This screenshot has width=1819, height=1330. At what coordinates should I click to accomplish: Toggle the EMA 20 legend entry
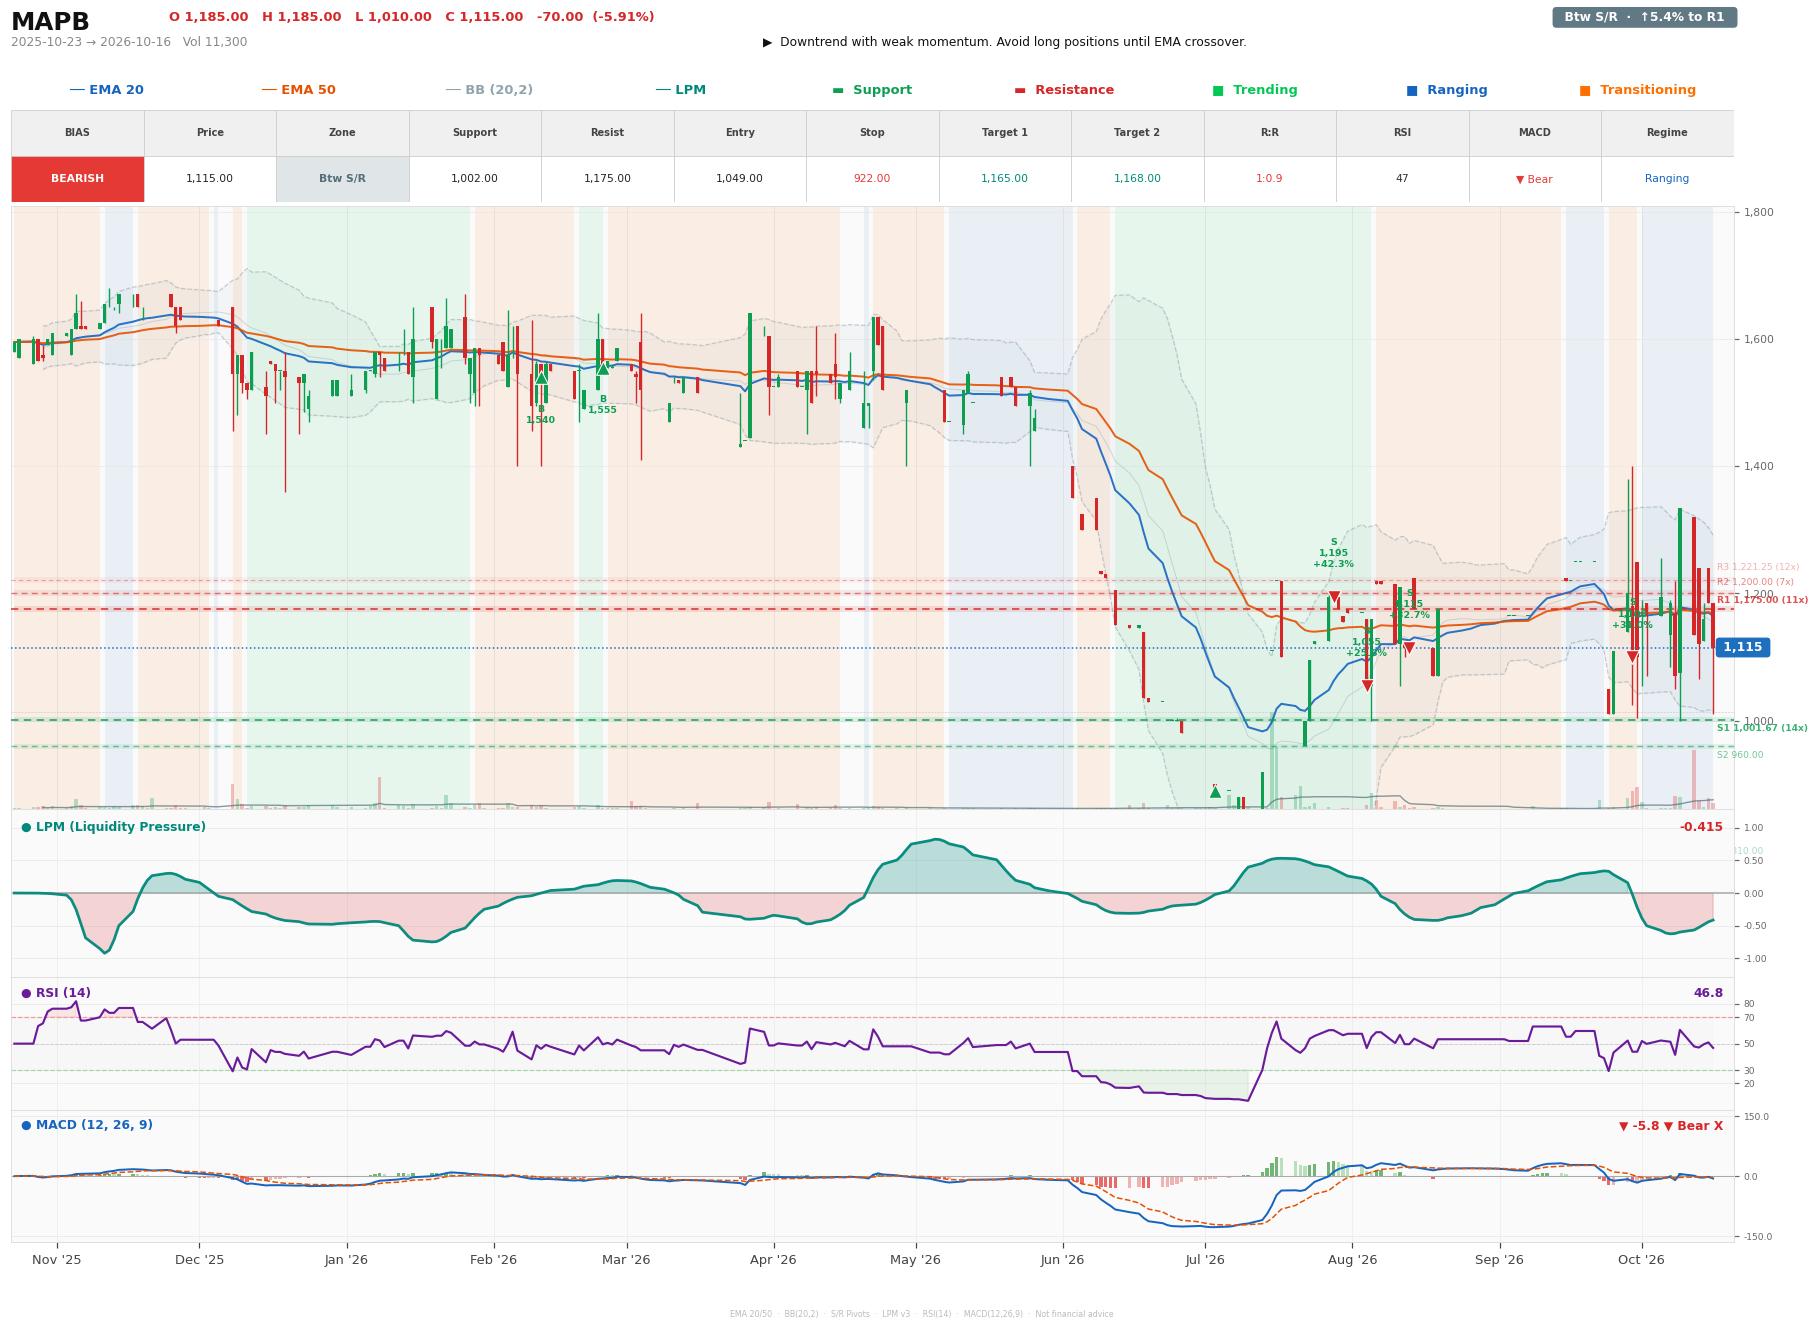(107, 90)
